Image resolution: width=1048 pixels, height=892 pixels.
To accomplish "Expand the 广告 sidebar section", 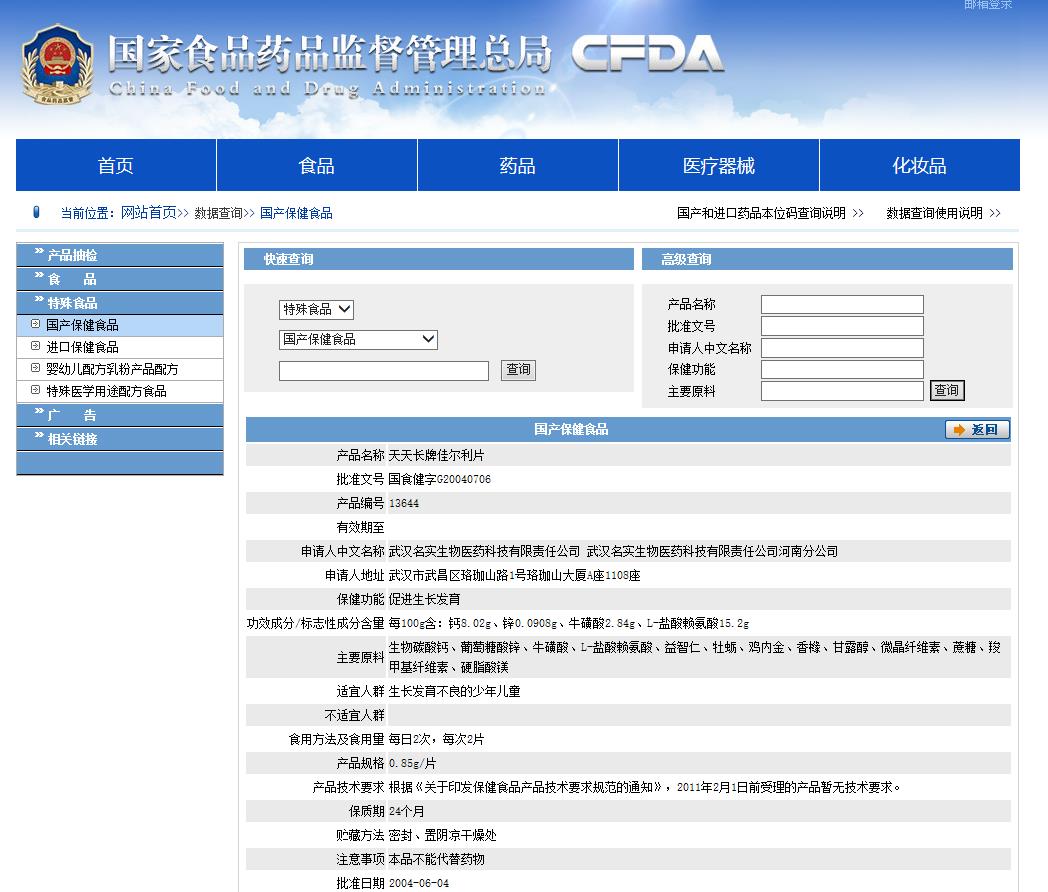I will 120,415.
